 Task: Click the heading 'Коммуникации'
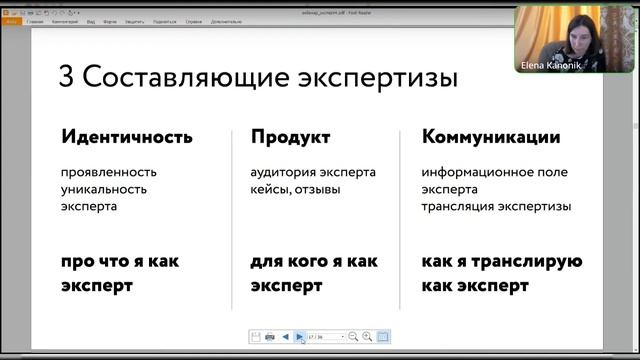tap(491, 137)
